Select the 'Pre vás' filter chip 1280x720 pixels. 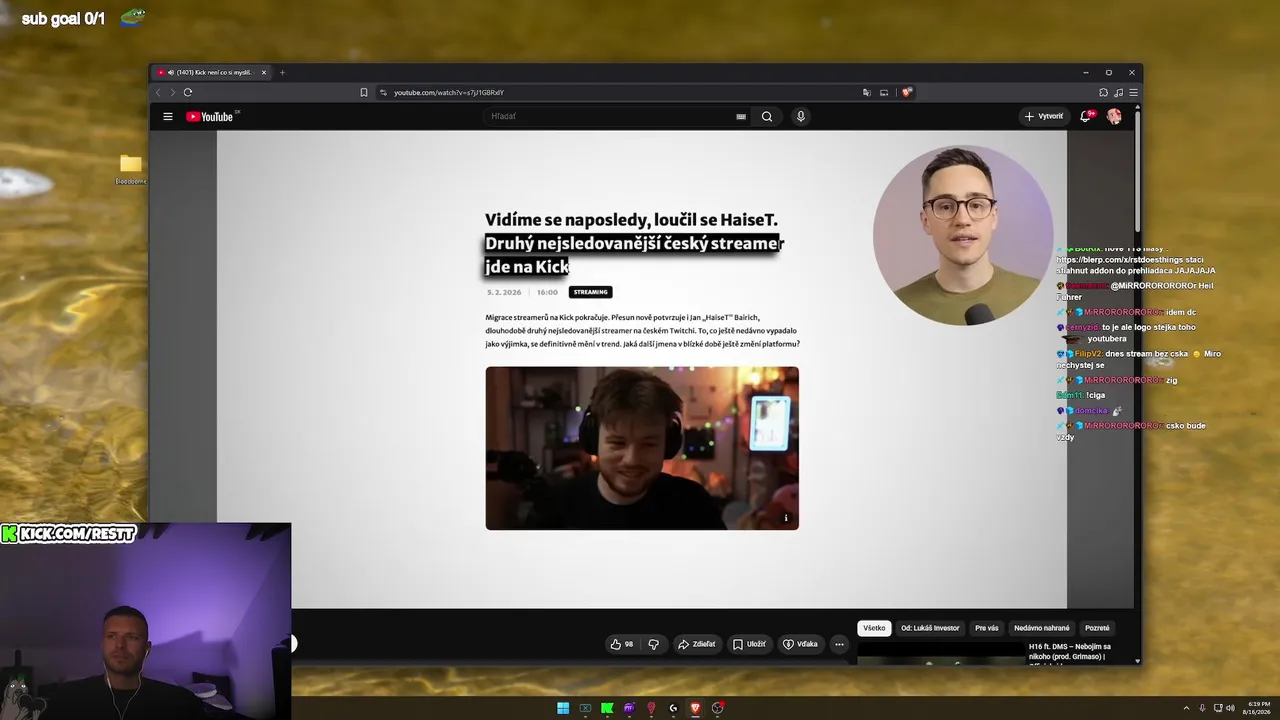click(x=987, y=628)
